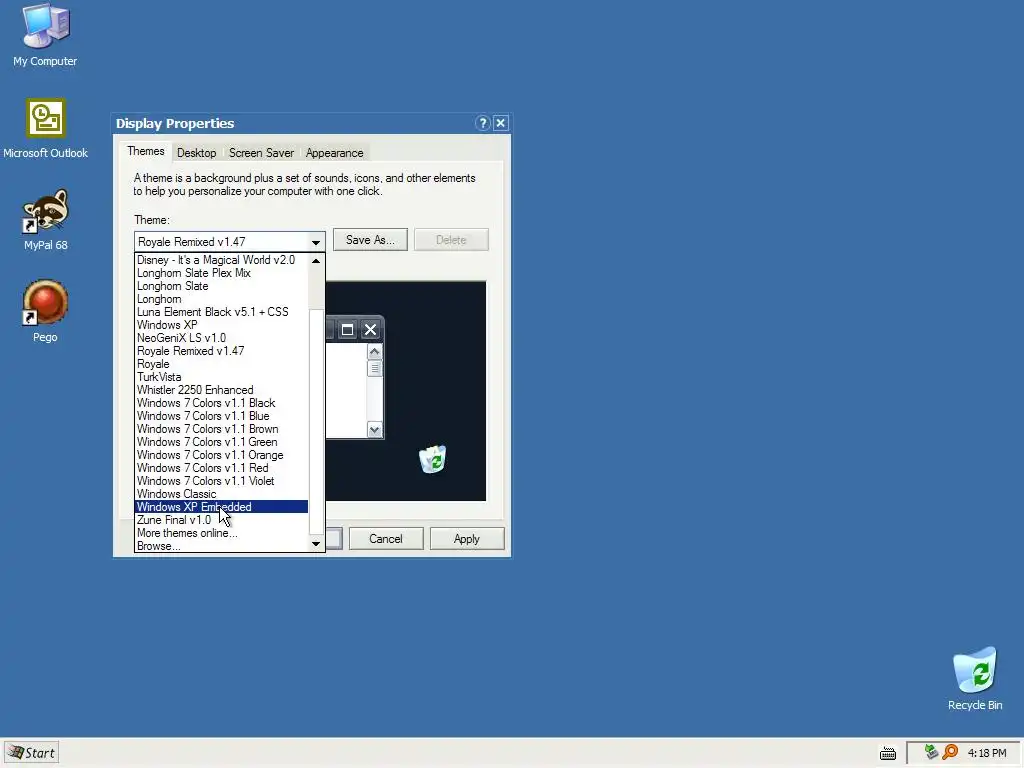Choose Zune Final v1.0 theme
This screenshot has height=768, width=1024.
tap(221, 520)
